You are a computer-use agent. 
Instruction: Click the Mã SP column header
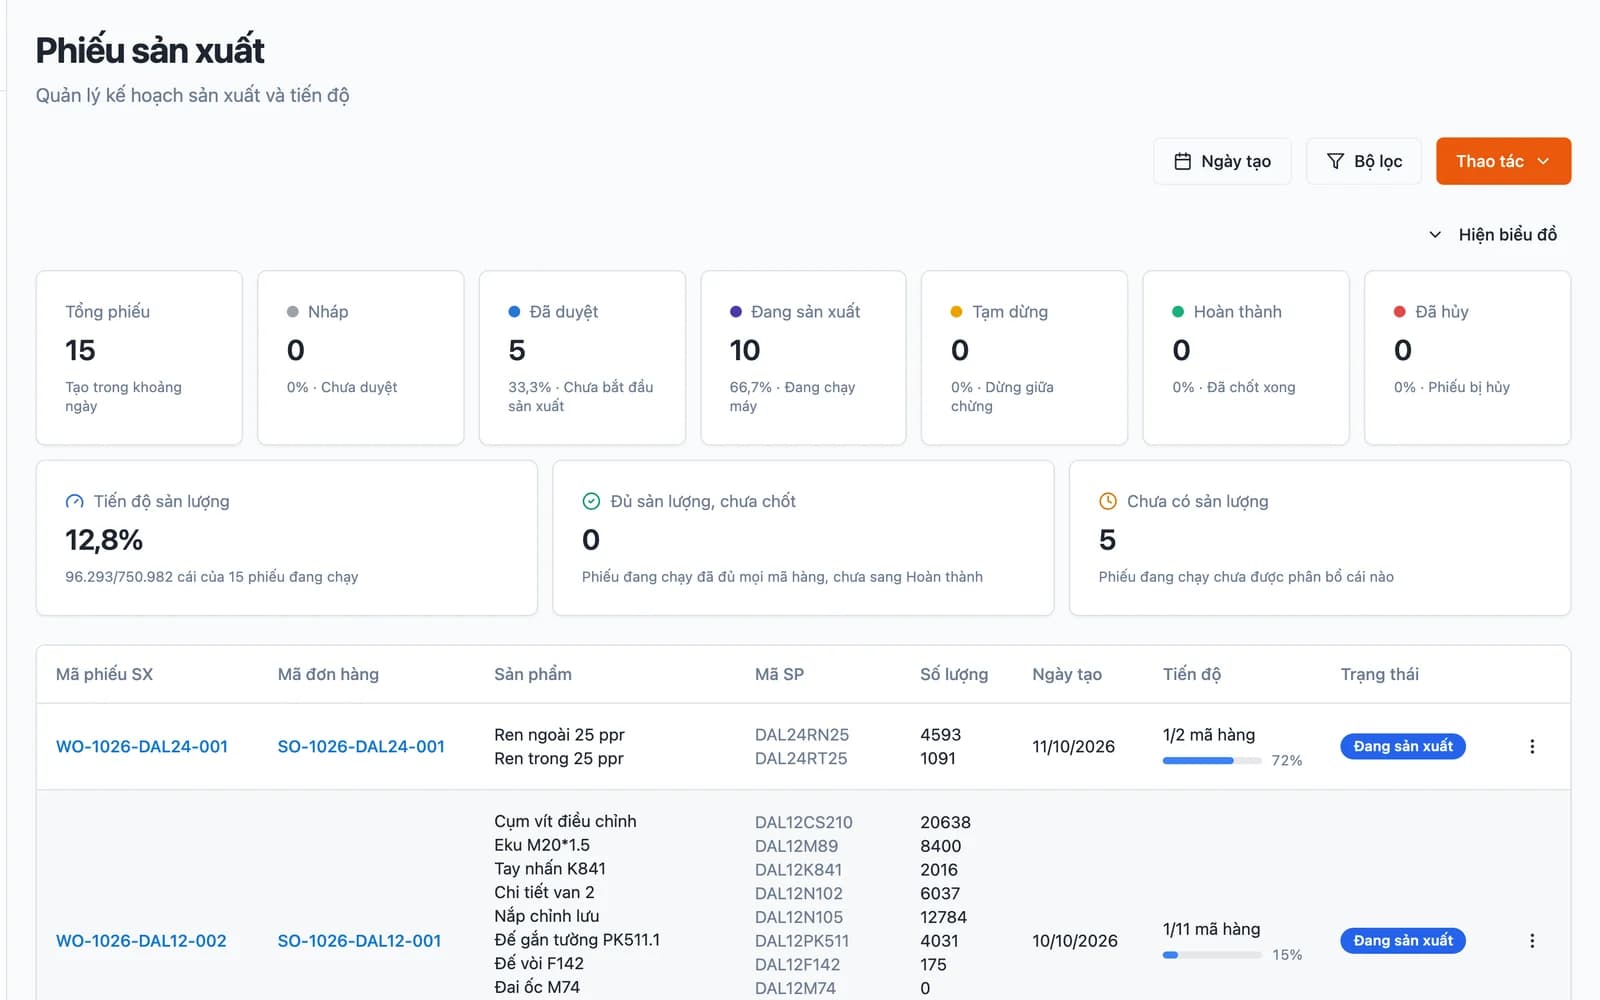click(779, 674)
